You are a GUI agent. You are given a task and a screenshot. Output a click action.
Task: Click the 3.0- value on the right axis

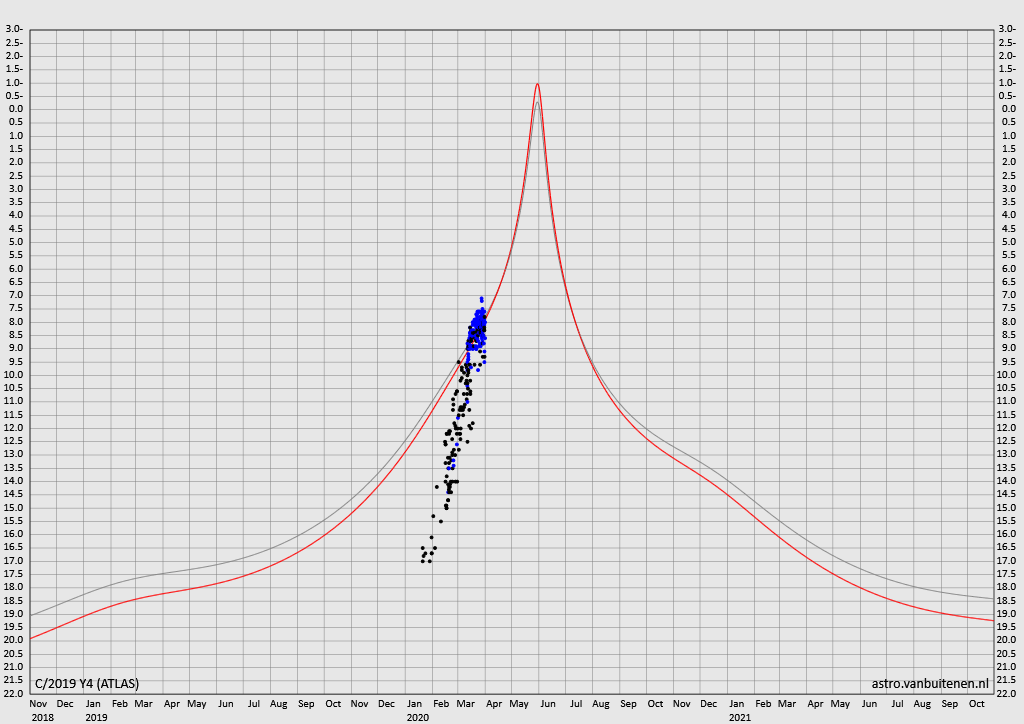pos(1008,29)
